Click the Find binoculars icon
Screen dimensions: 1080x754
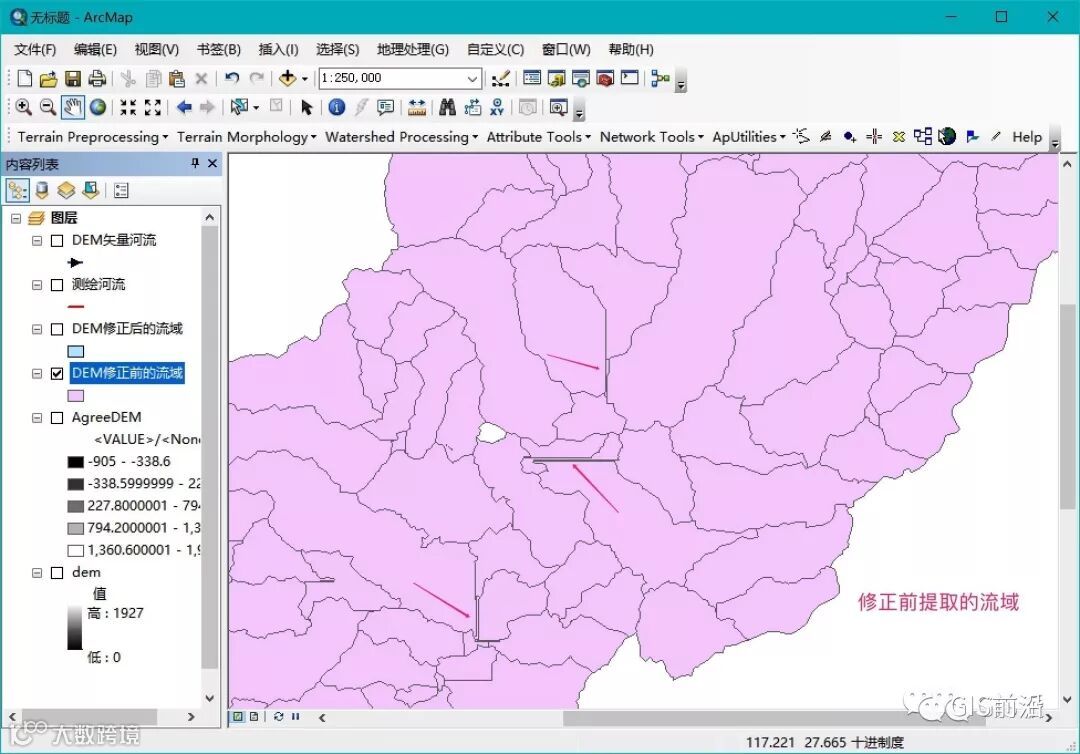(x=448, y=107)
